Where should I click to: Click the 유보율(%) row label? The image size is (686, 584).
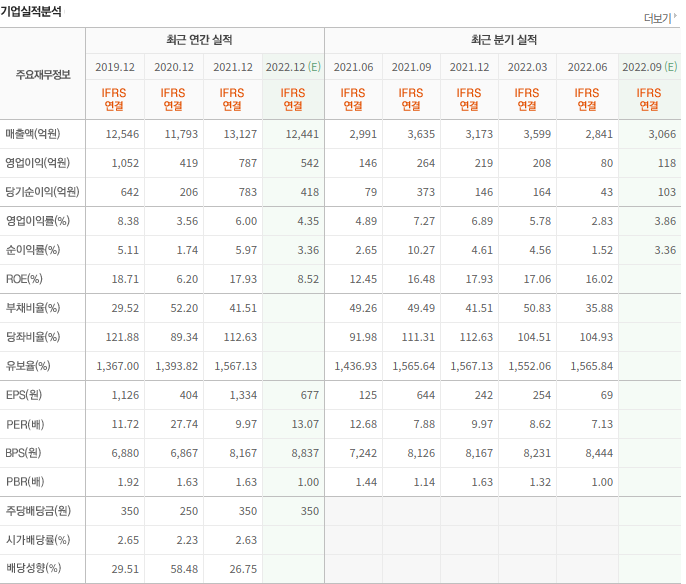click(x=28, y=366)
